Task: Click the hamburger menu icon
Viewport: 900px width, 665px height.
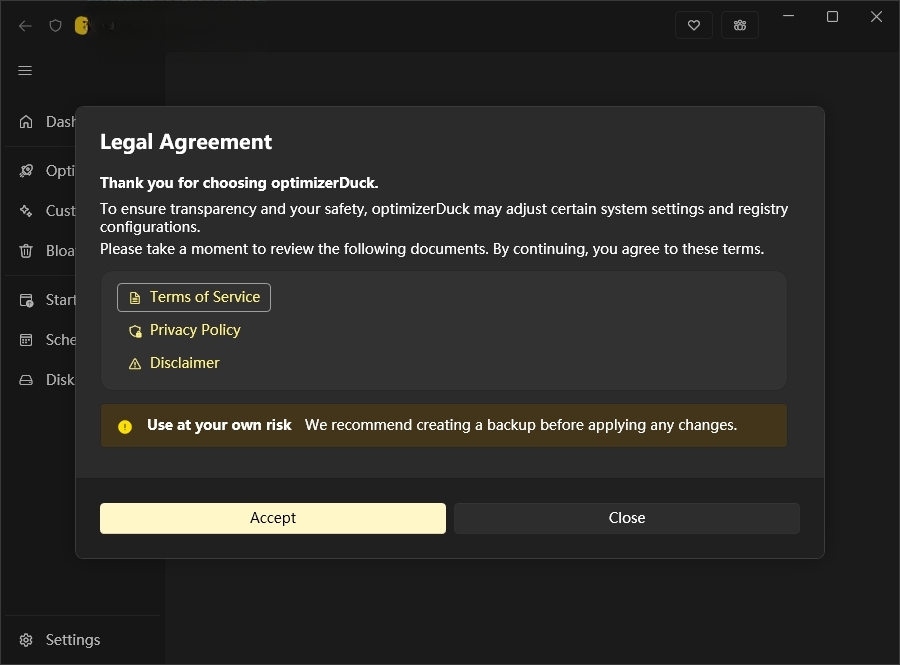Action: pos(25,71)
